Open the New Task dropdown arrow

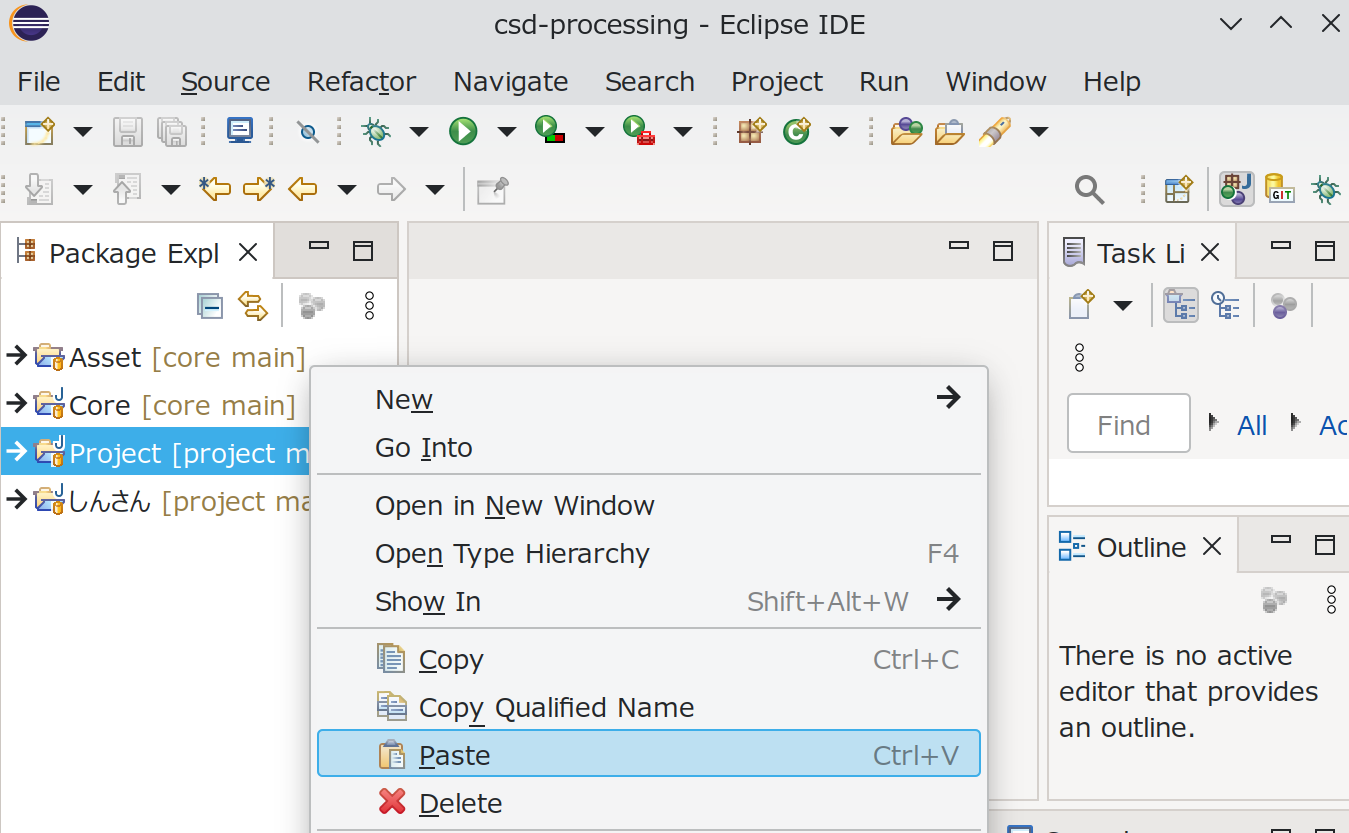point(1123,305)
